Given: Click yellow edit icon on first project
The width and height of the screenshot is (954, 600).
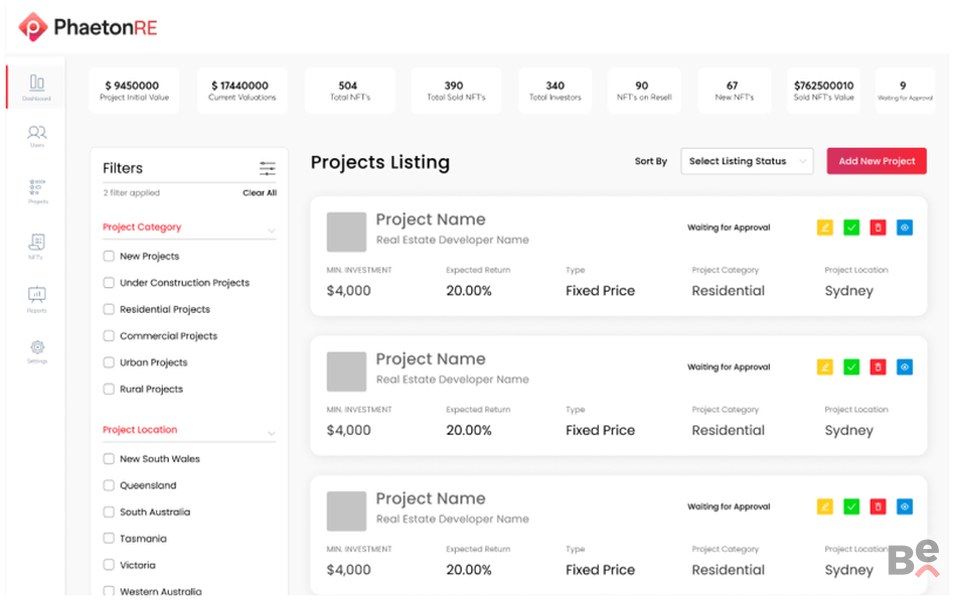Looking at the screenshot, I should 825,228.
